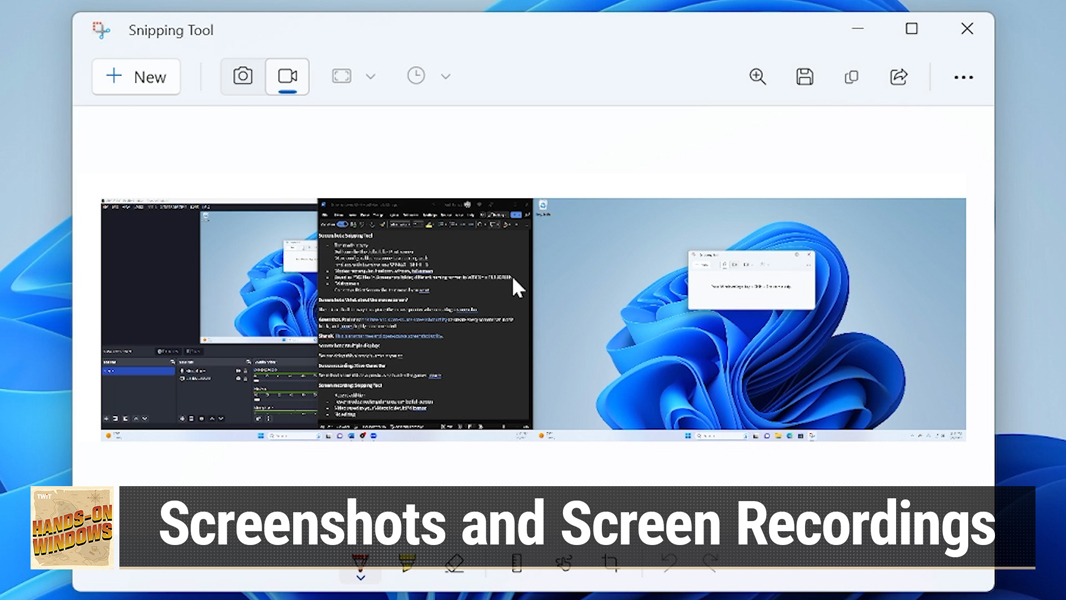Screen dimensions: 1066x600
Task: Click the Zoom magnifier icon
Action: (757, 77)
